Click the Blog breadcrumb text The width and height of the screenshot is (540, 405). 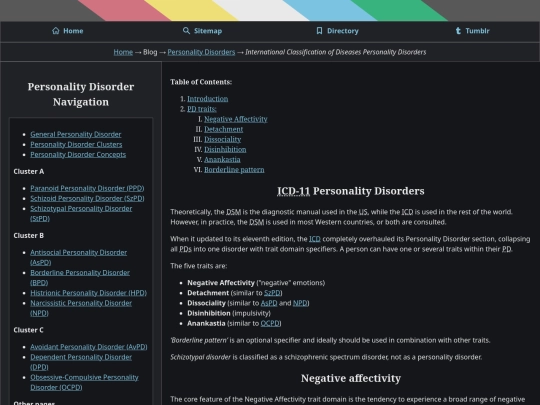click(x=150, y=52)
